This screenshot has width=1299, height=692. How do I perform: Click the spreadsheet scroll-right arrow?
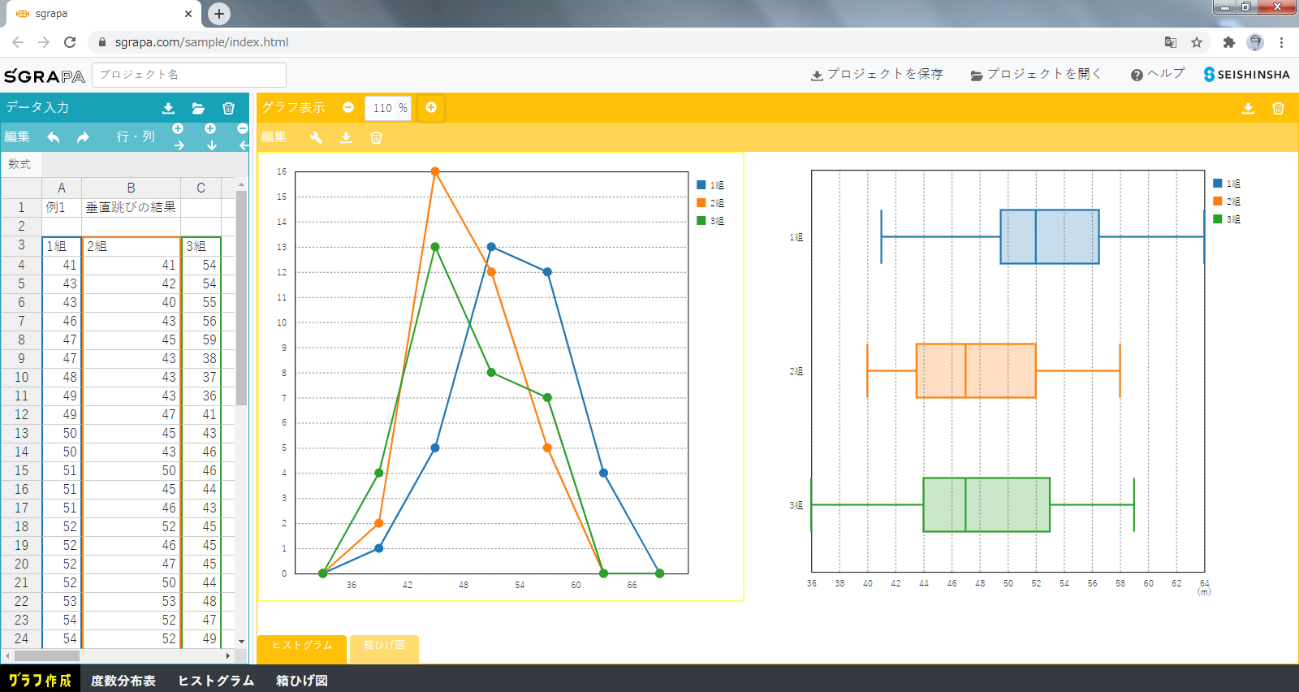pos(228,656)
